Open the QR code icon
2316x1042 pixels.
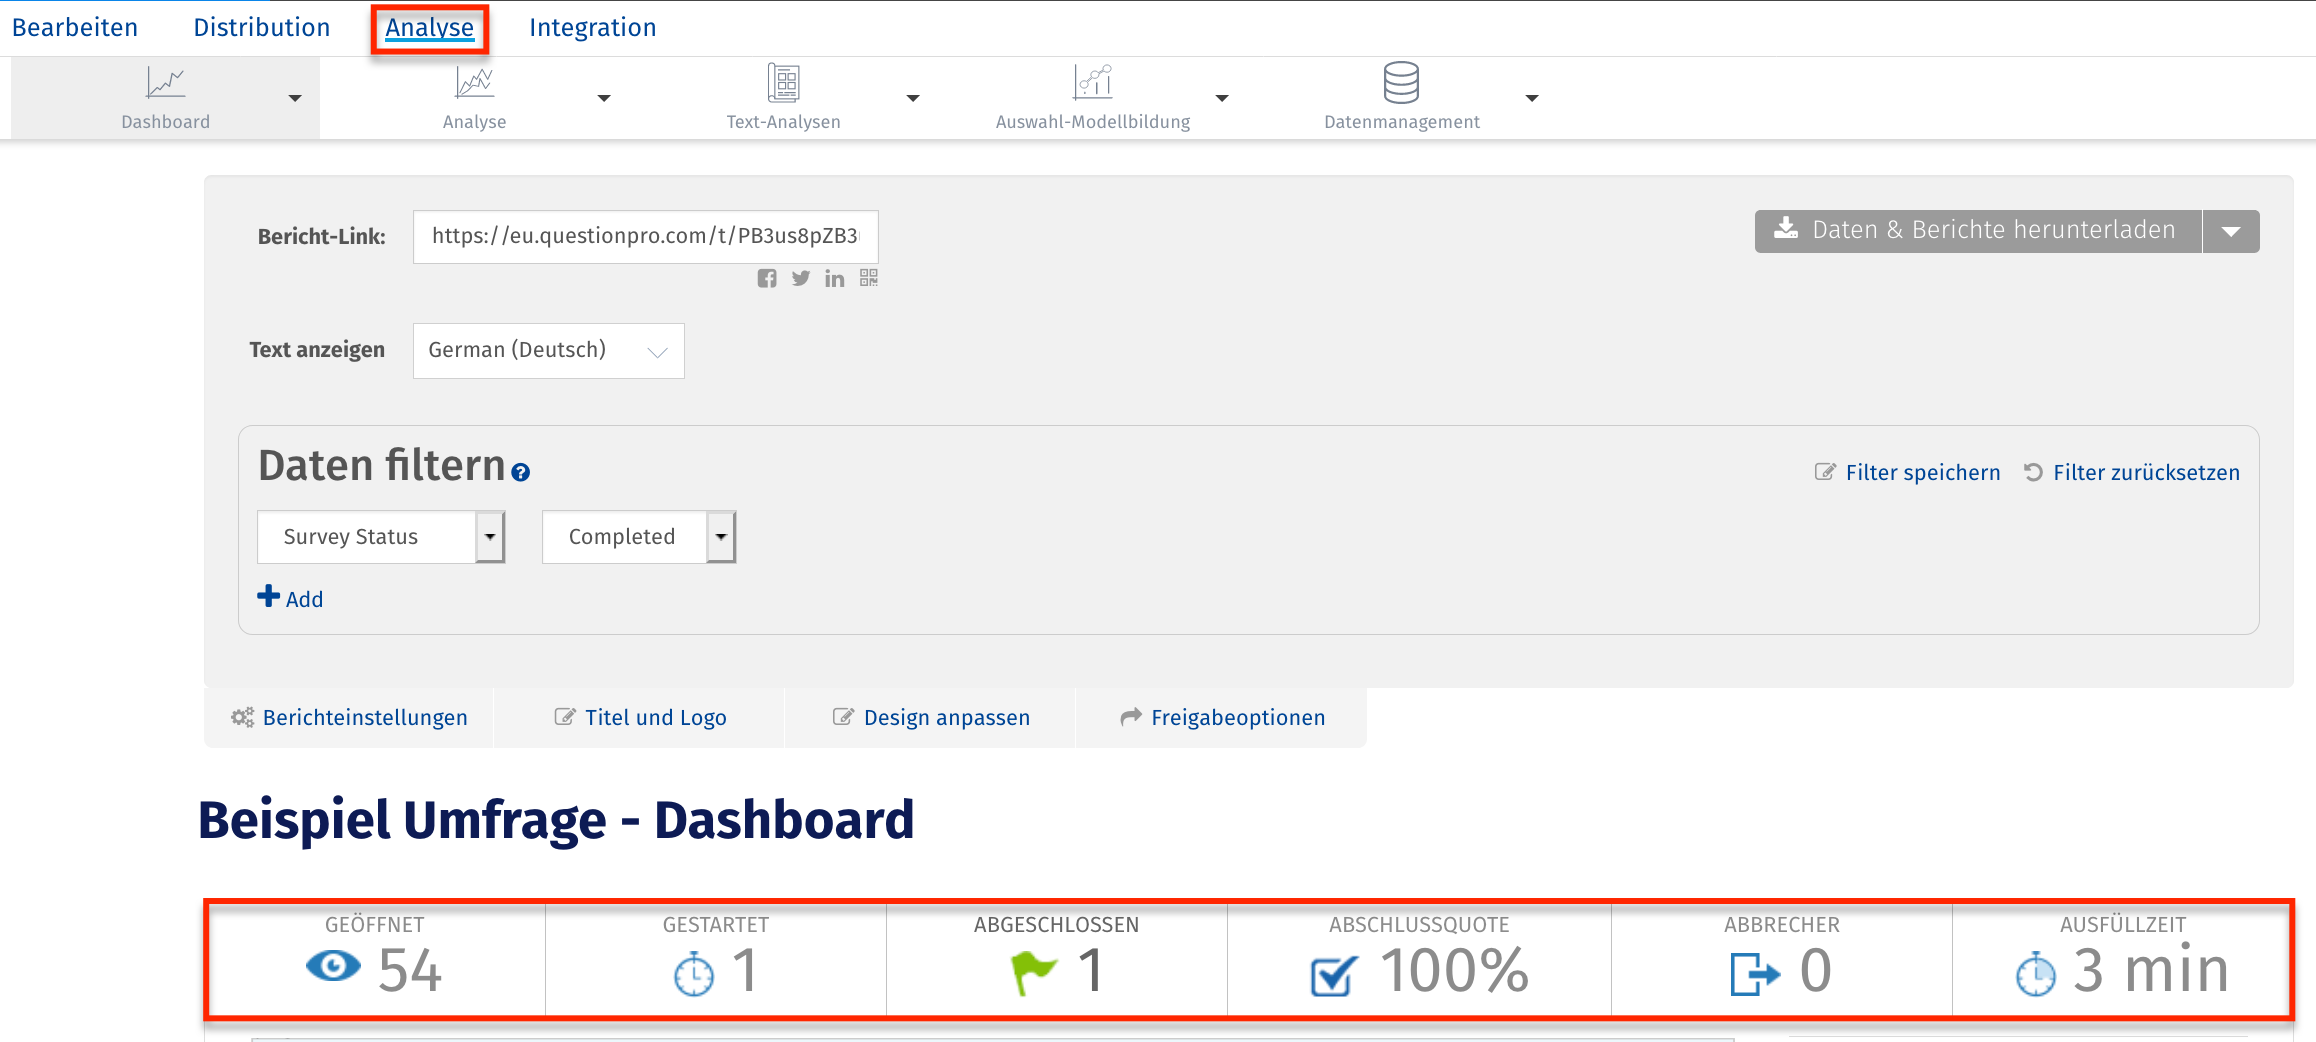pyautogui.click(x=869, y=278)
